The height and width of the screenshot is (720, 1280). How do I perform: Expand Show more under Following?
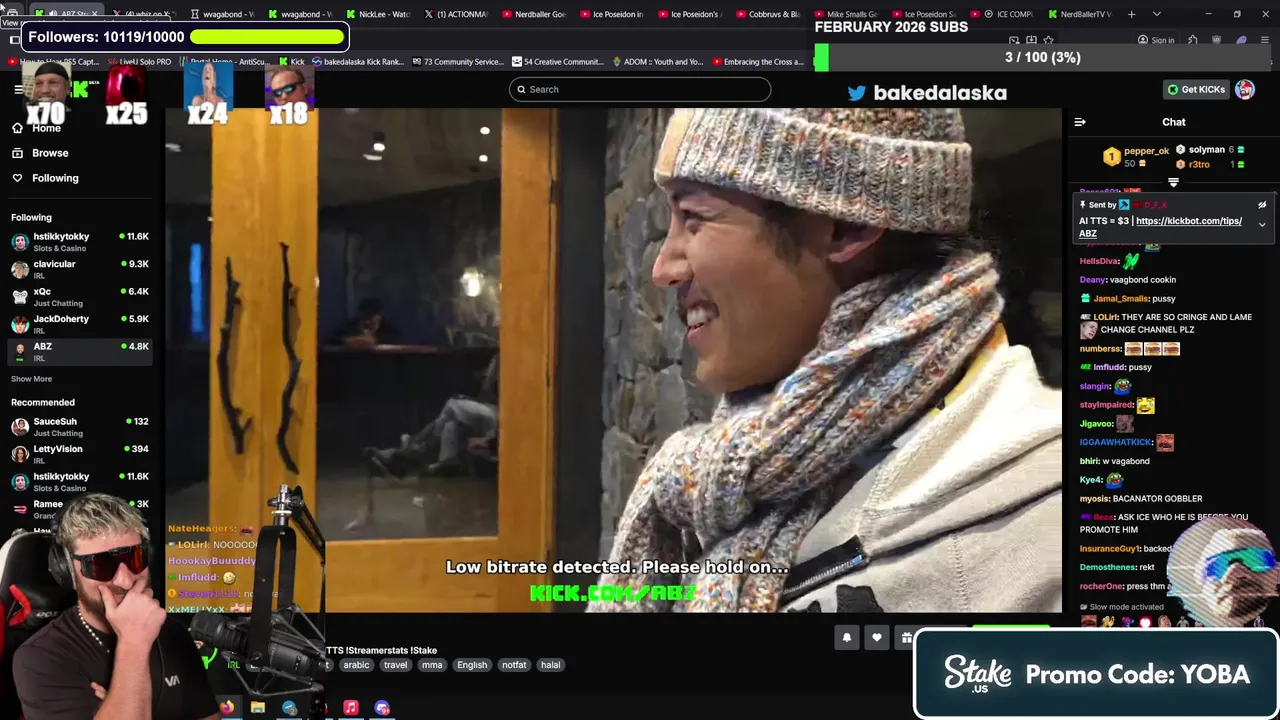pos(31,379)
